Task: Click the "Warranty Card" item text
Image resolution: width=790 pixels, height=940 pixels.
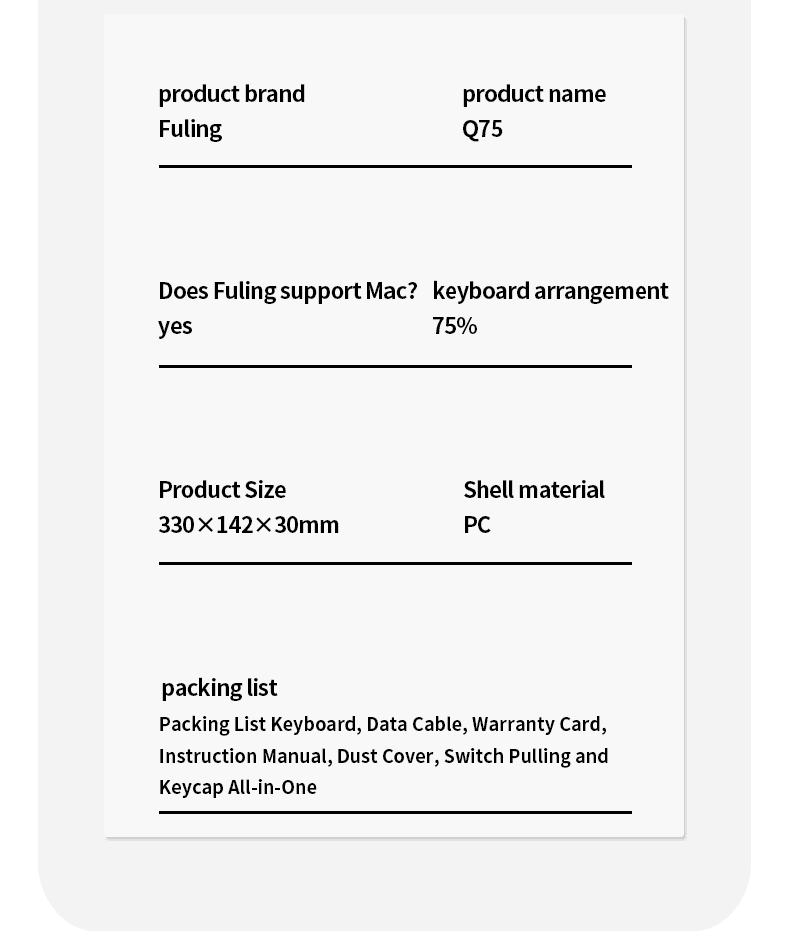Action: click(536, 724)
